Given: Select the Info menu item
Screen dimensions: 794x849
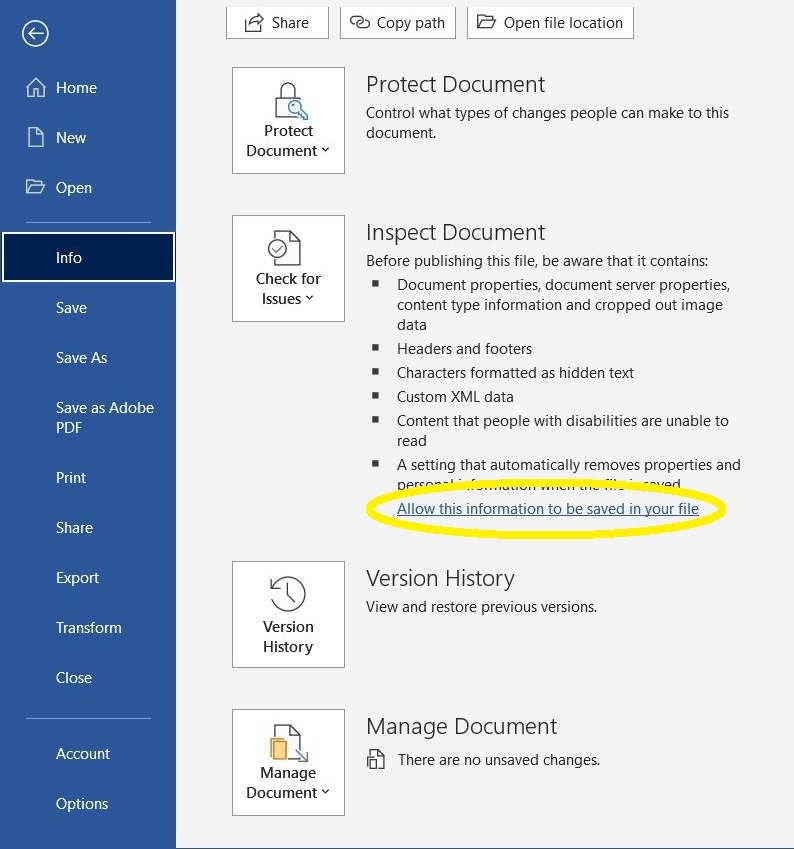Looking at the screenshot, I should pyautogui.click(x=88, y=257).
